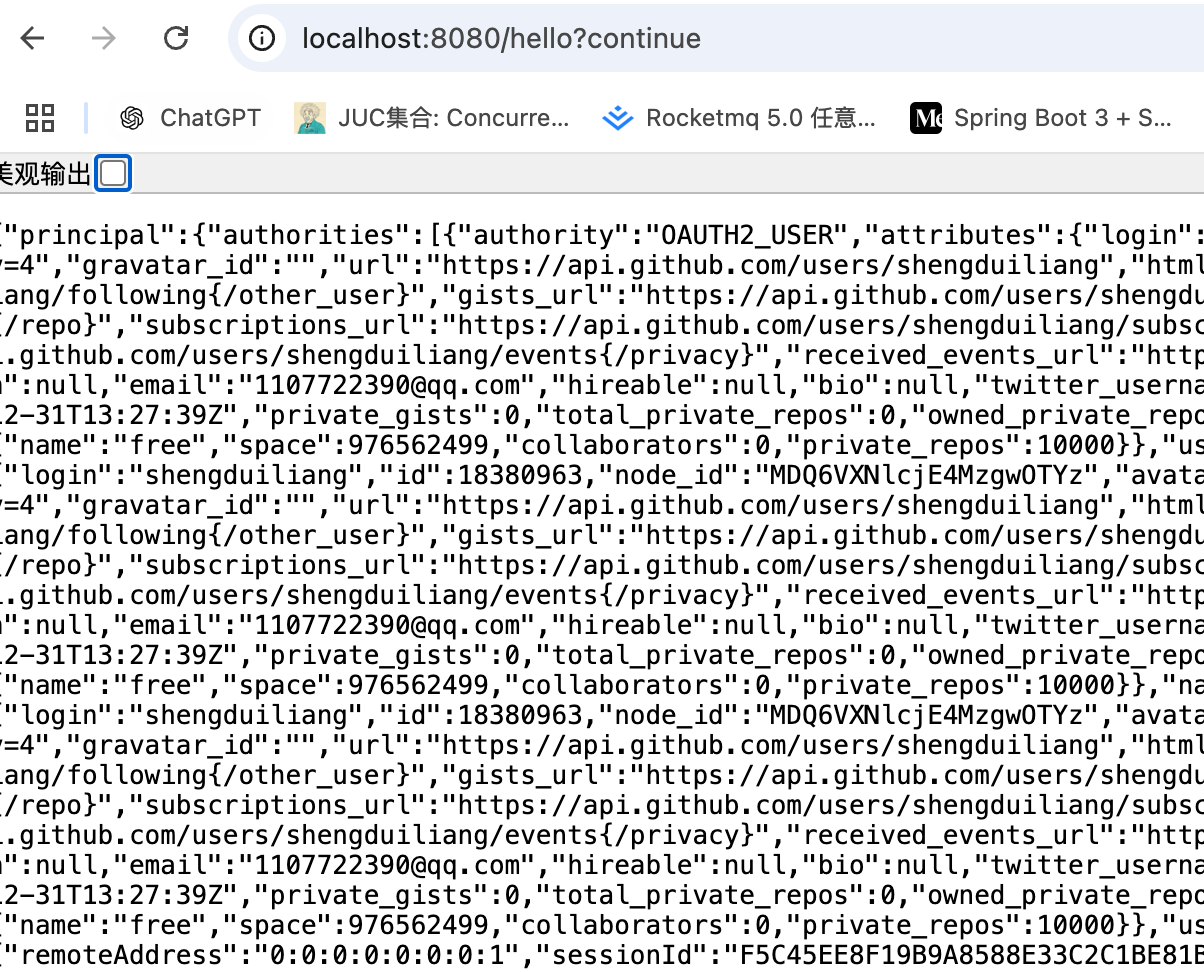Click the Rocketmq 5.0 bookmark icon
This screenshot has height=972, width=1204.
pyautogui.click(x=618, y=118)
